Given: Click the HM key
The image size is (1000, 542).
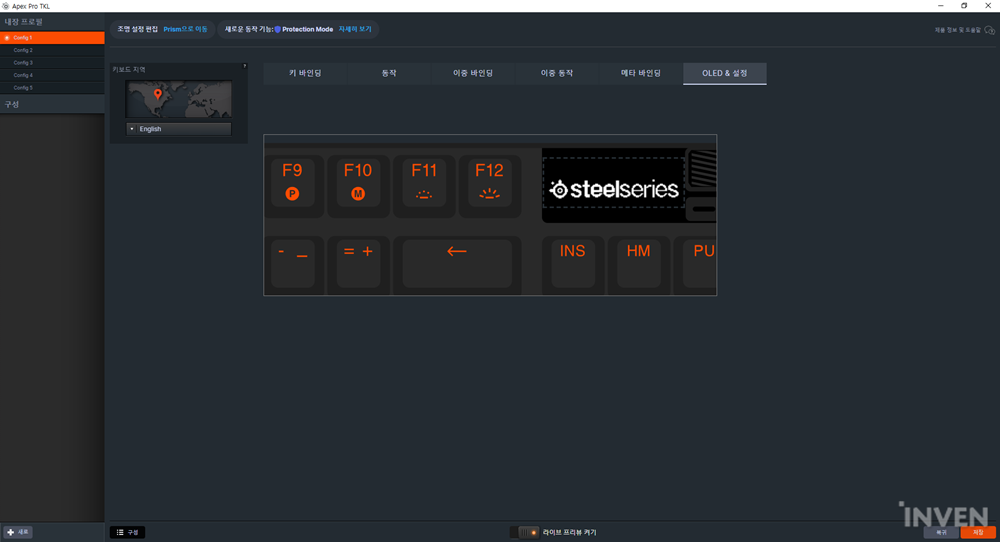Looking at the screenshot, I should (638, 263).
